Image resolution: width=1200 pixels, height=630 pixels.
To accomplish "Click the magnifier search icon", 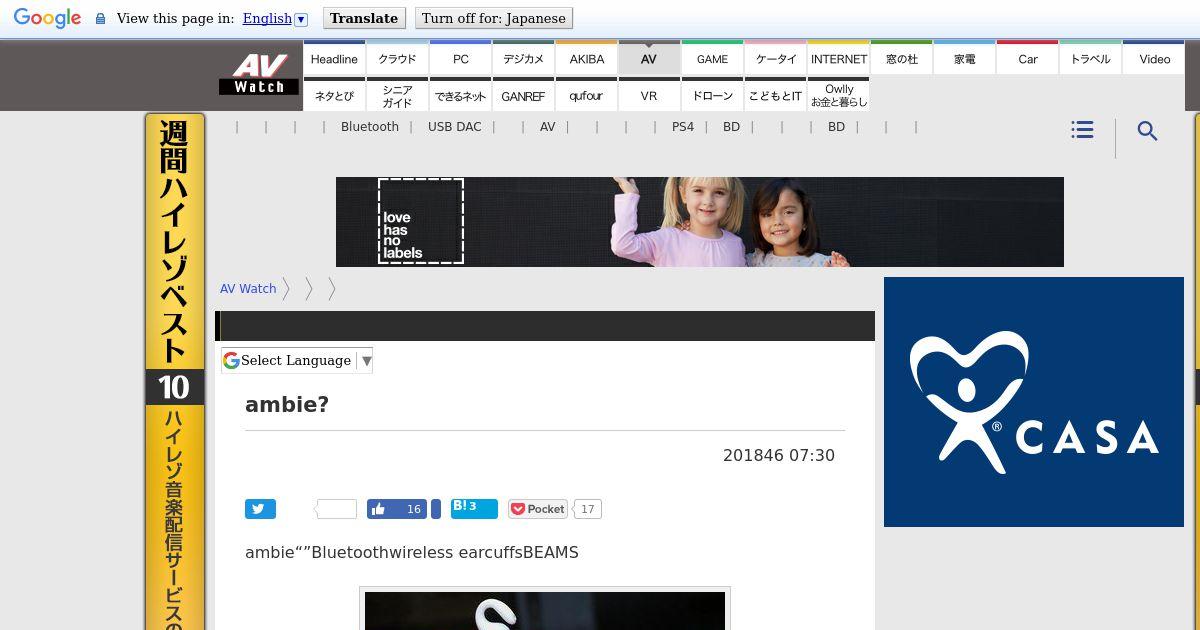I will pyautogui.click(x=1147, y=131).
